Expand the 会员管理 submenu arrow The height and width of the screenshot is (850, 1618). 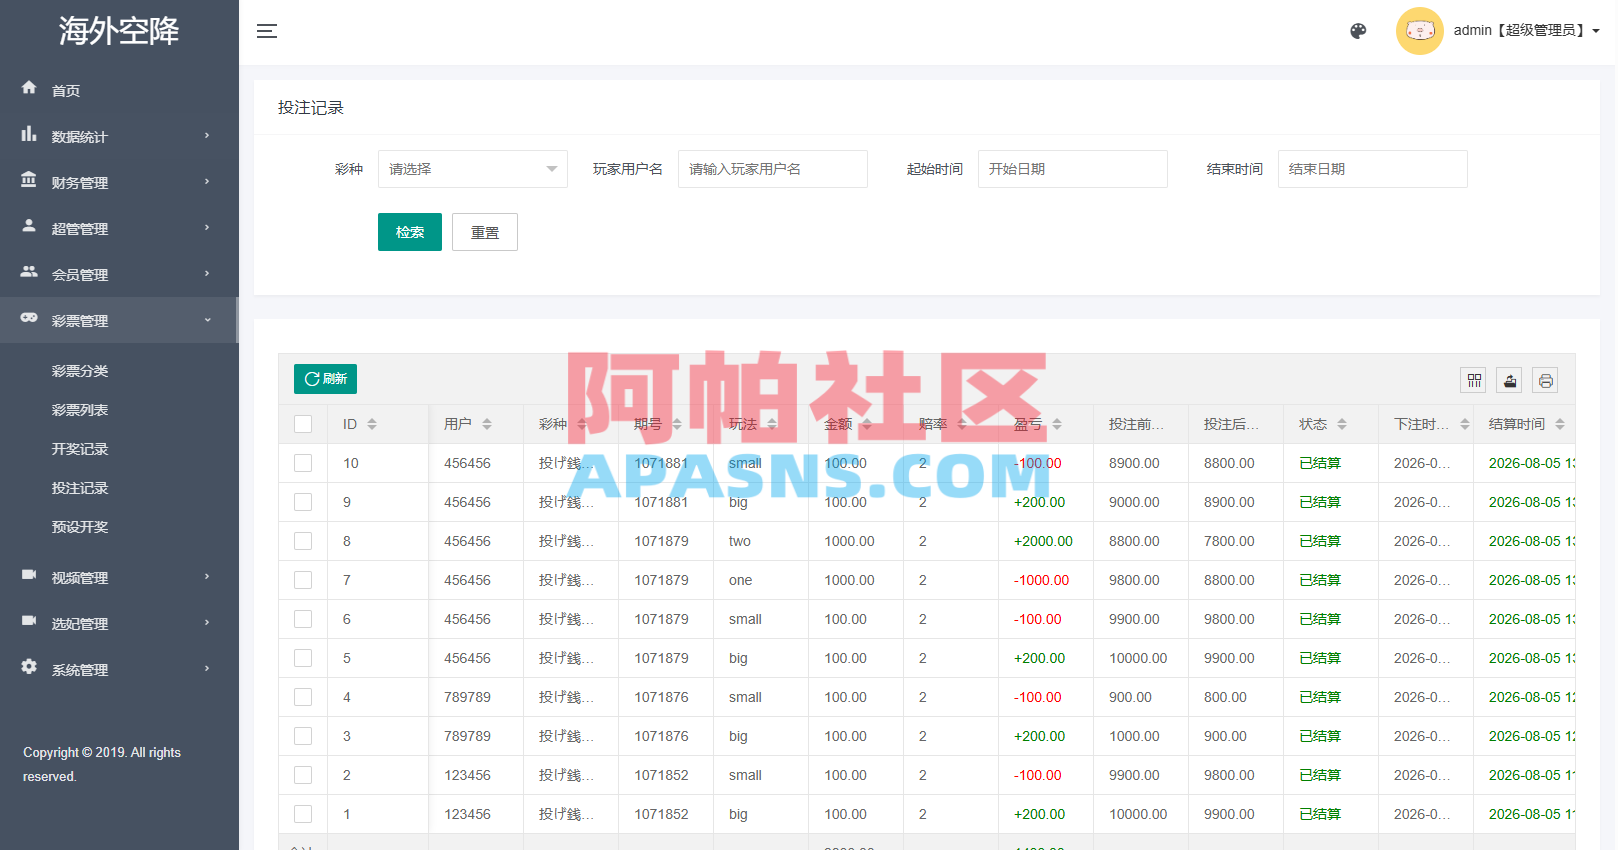pyautogui.click(x=207, y=274)
